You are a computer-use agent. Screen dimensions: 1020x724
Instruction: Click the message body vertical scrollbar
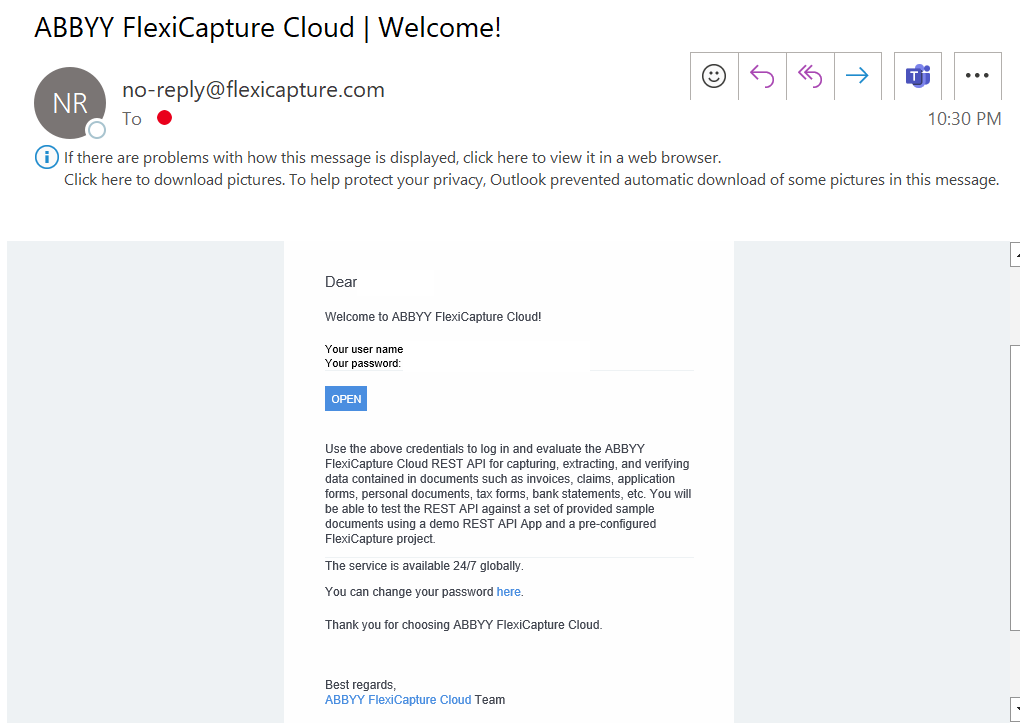pyautogui.click(x=1015, y=488)
